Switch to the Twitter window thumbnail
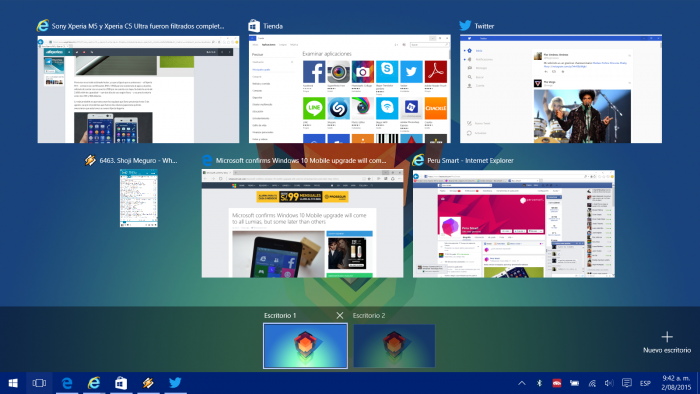The width and height of the screenshot is (700, 394). click(x=561, y=89)
